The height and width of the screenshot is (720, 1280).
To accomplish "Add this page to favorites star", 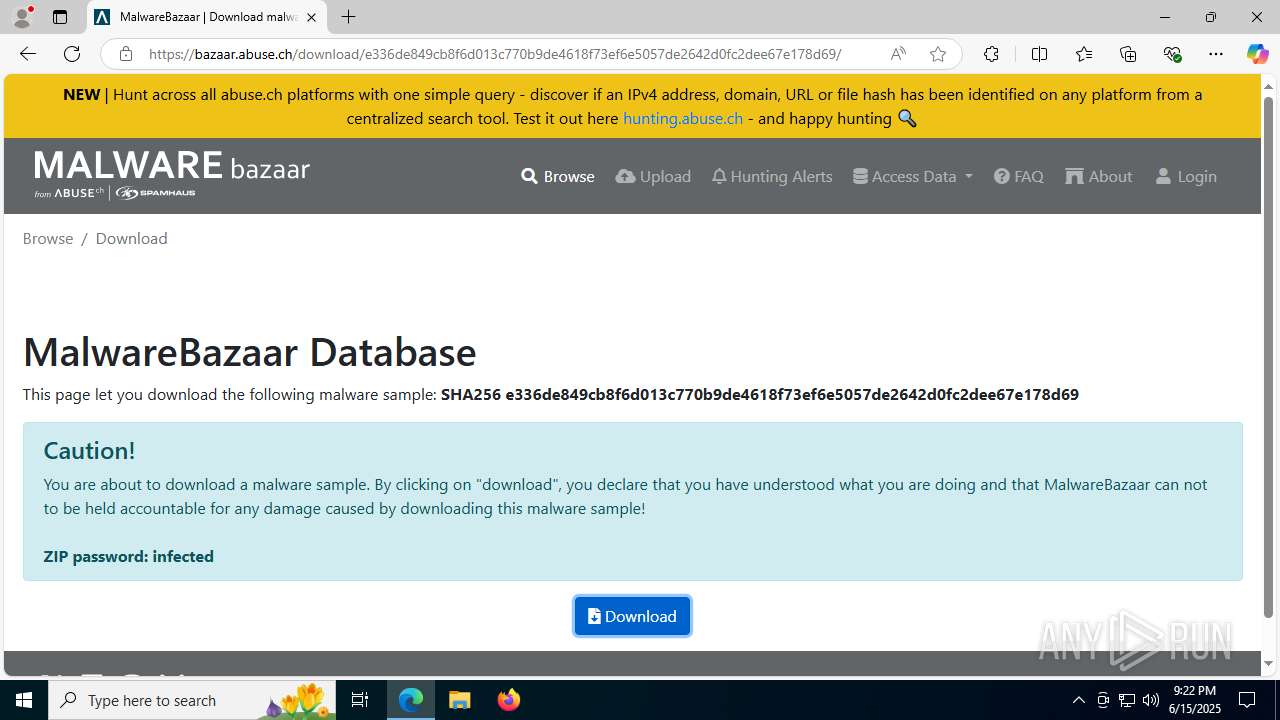I will point(938,54).
